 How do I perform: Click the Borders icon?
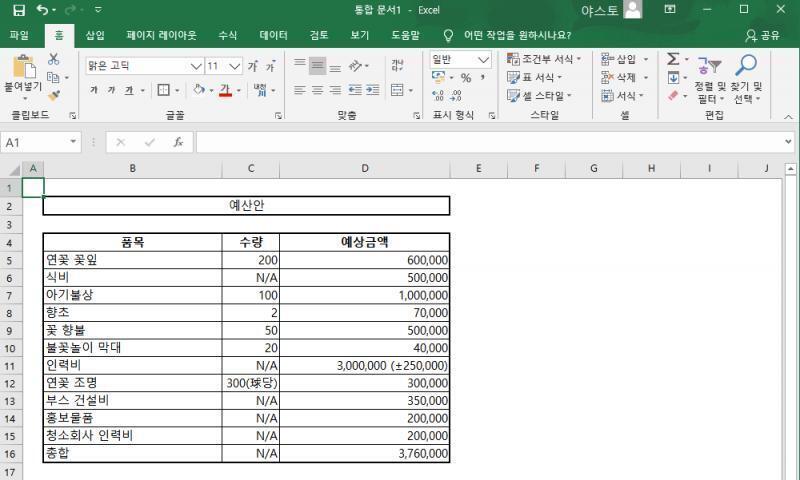tap(163, 90)
